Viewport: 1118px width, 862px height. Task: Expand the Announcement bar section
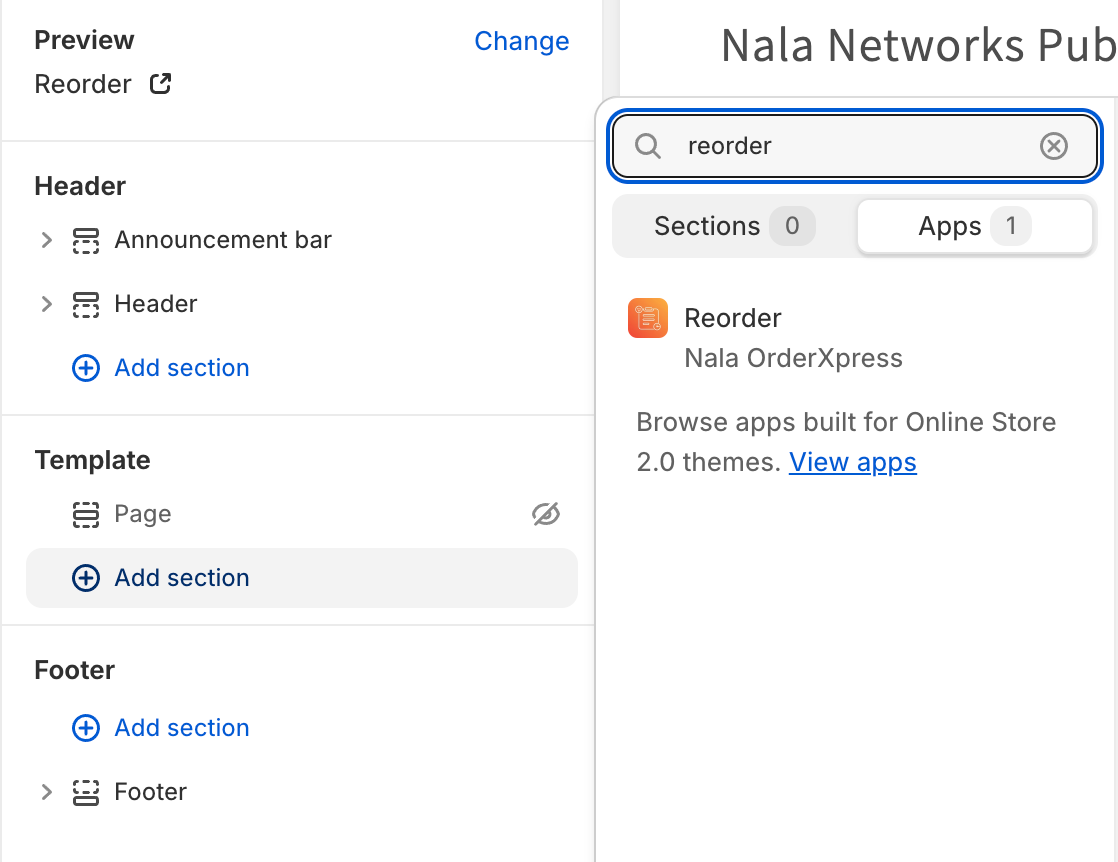[46, 240]
